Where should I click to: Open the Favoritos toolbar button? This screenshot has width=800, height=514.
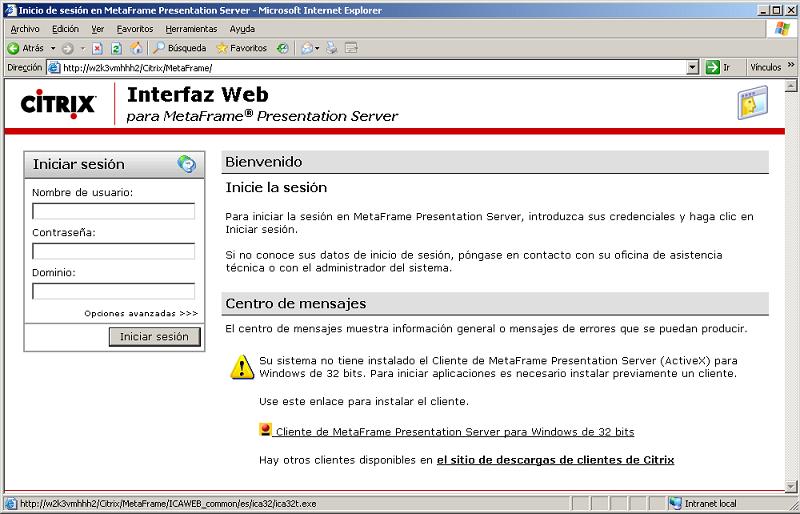click(241, 48)
